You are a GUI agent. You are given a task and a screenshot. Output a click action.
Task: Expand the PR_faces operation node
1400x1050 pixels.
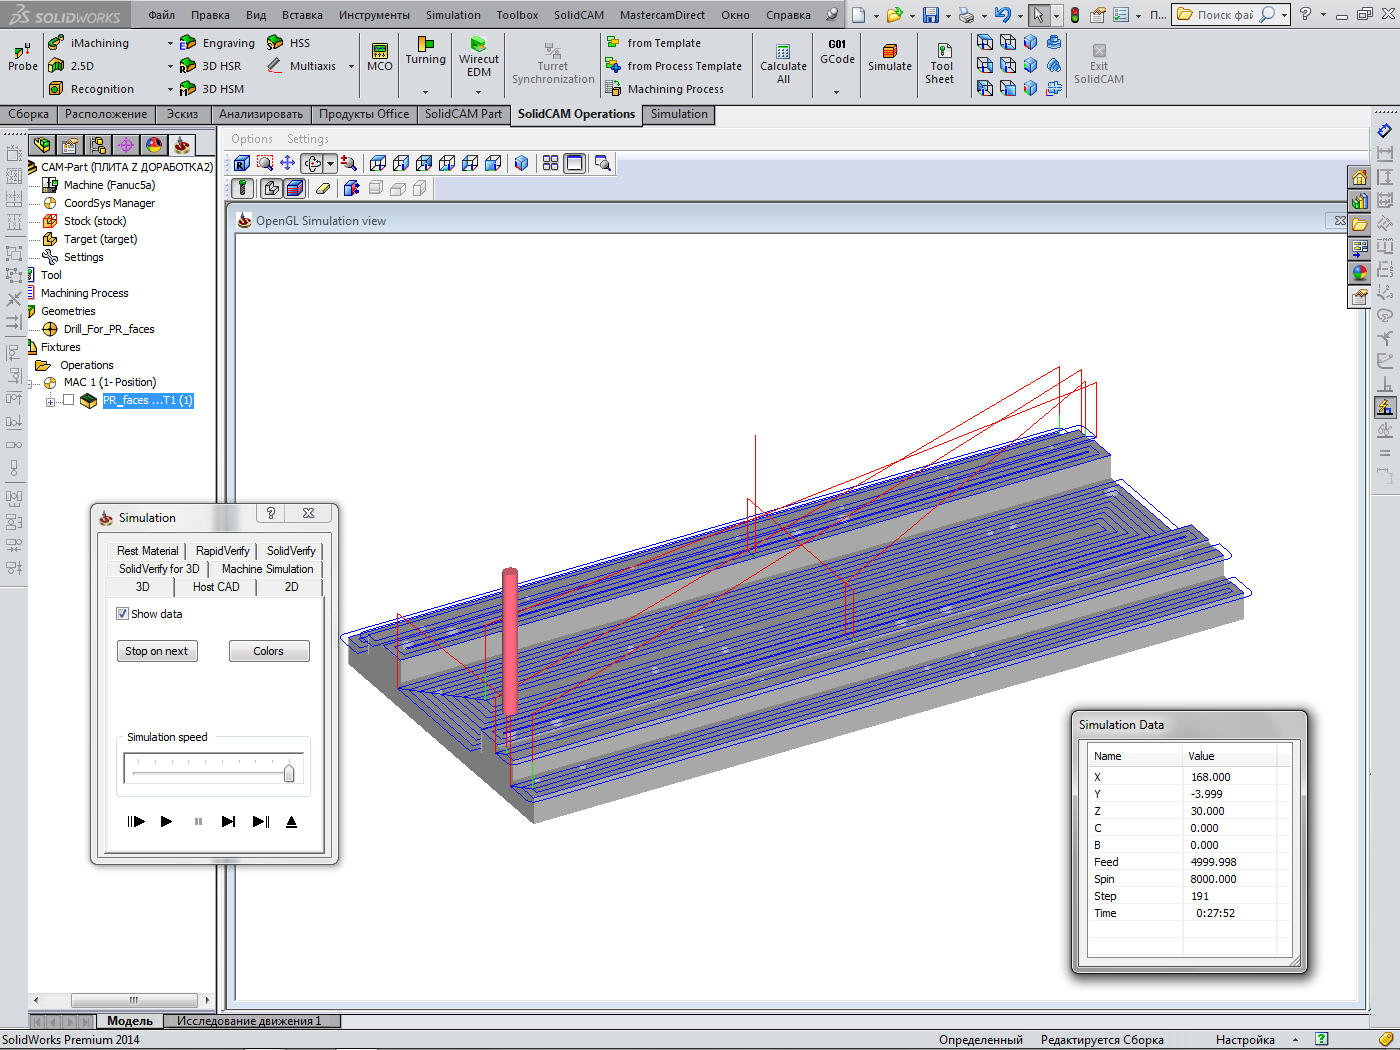coord(50,401)
